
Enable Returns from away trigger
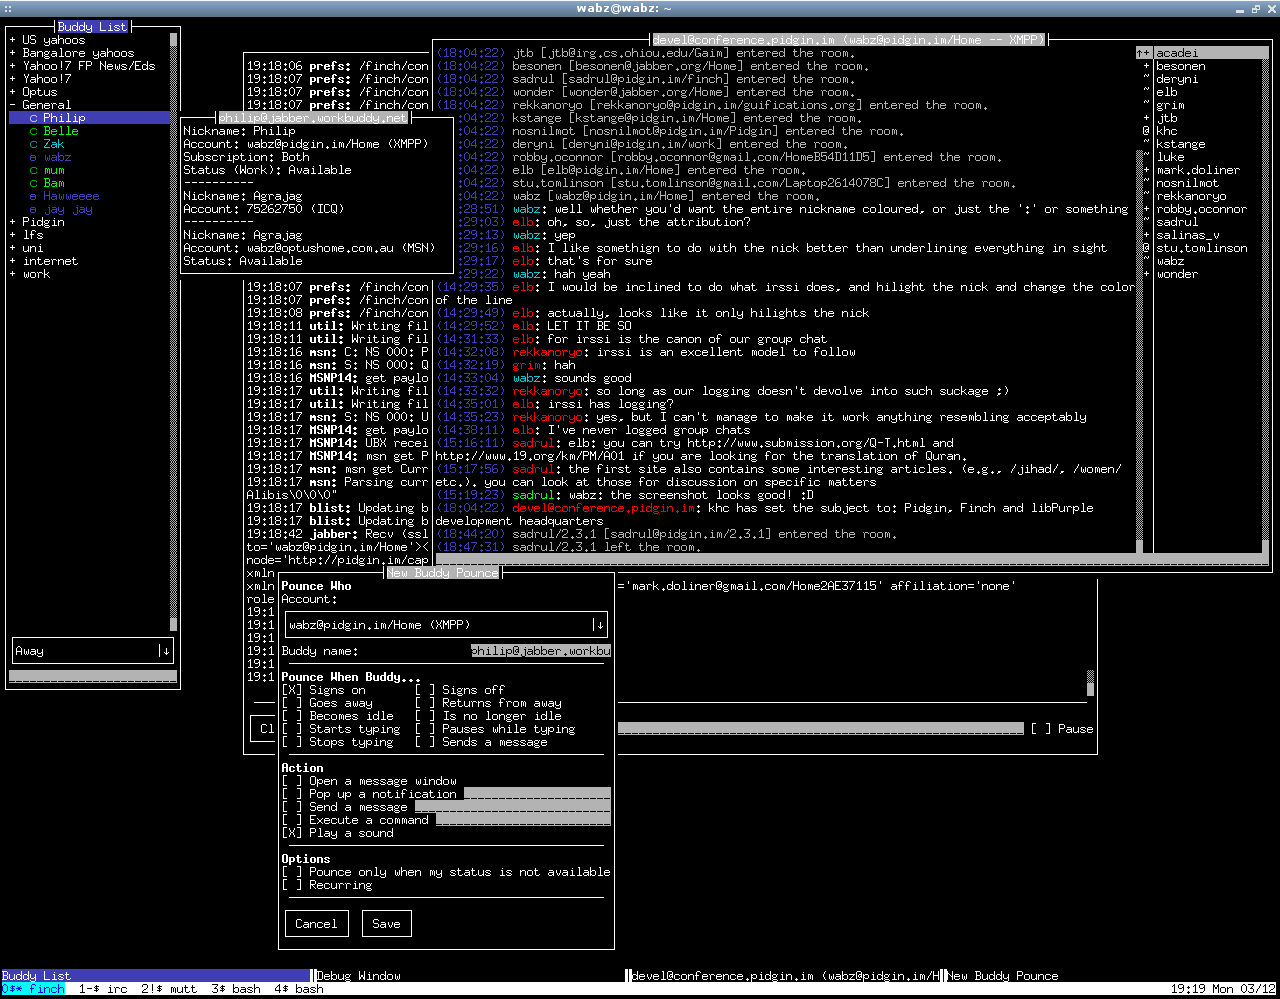(426, 703)
